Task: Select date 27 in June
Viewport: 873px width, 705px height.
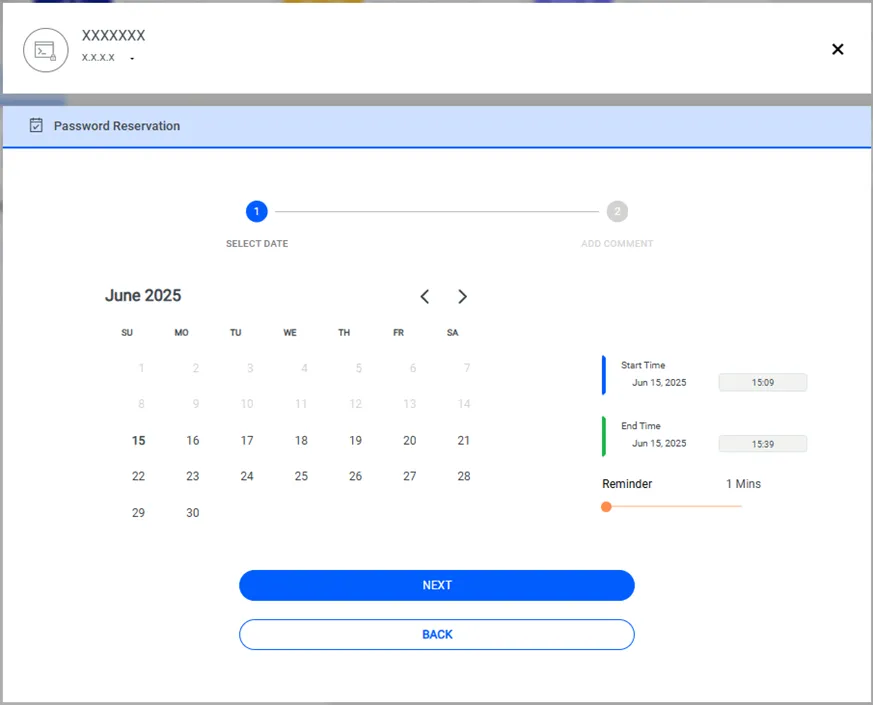Action: (410, 476)
